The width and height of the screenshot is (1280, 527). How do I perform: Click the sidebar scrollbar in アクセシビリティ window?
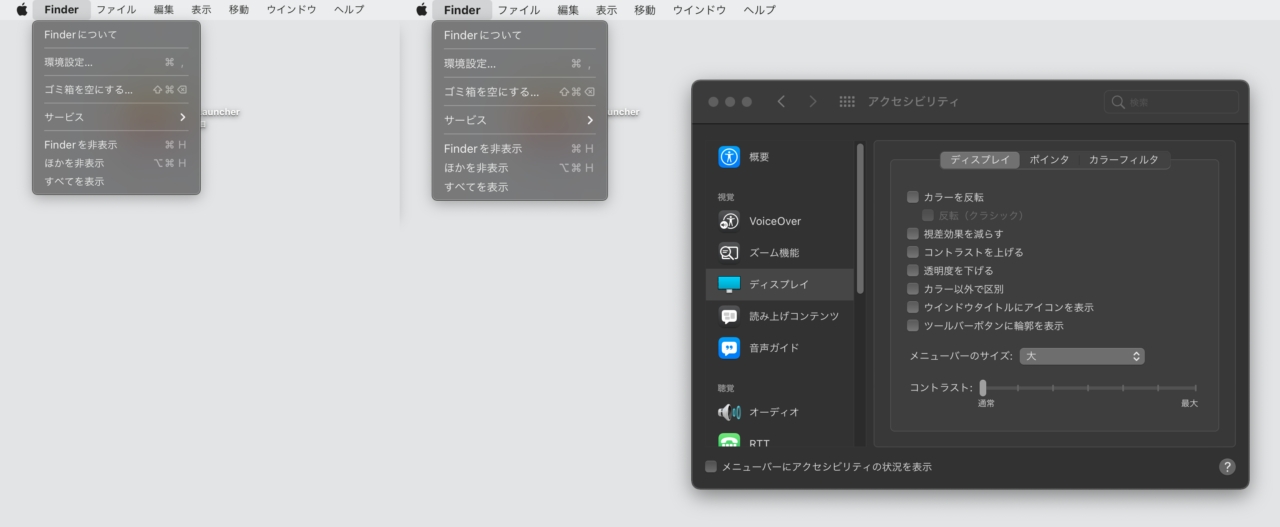859,218
